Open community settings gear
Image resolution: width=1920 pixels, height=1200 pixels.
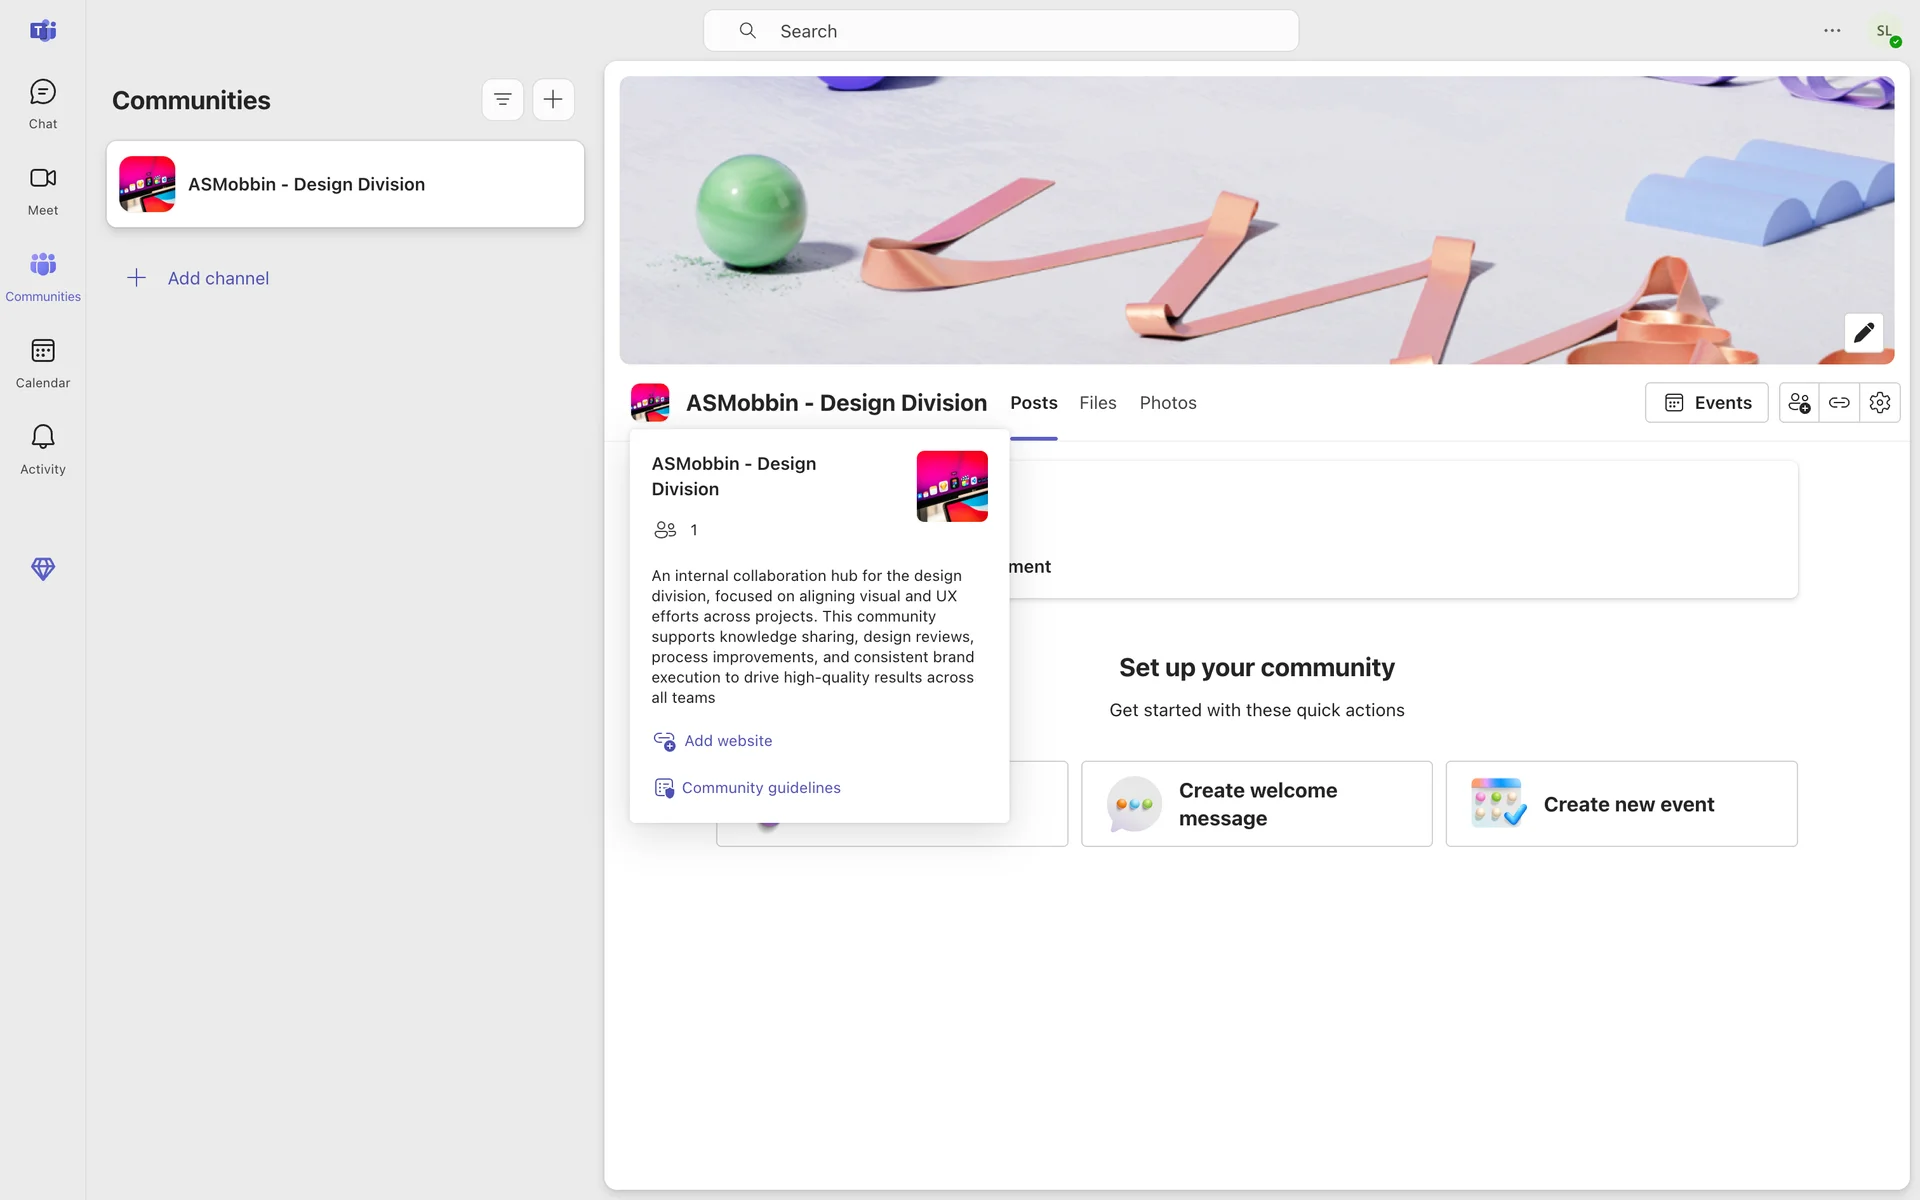pyautogui.click(x=1880, y=403)
